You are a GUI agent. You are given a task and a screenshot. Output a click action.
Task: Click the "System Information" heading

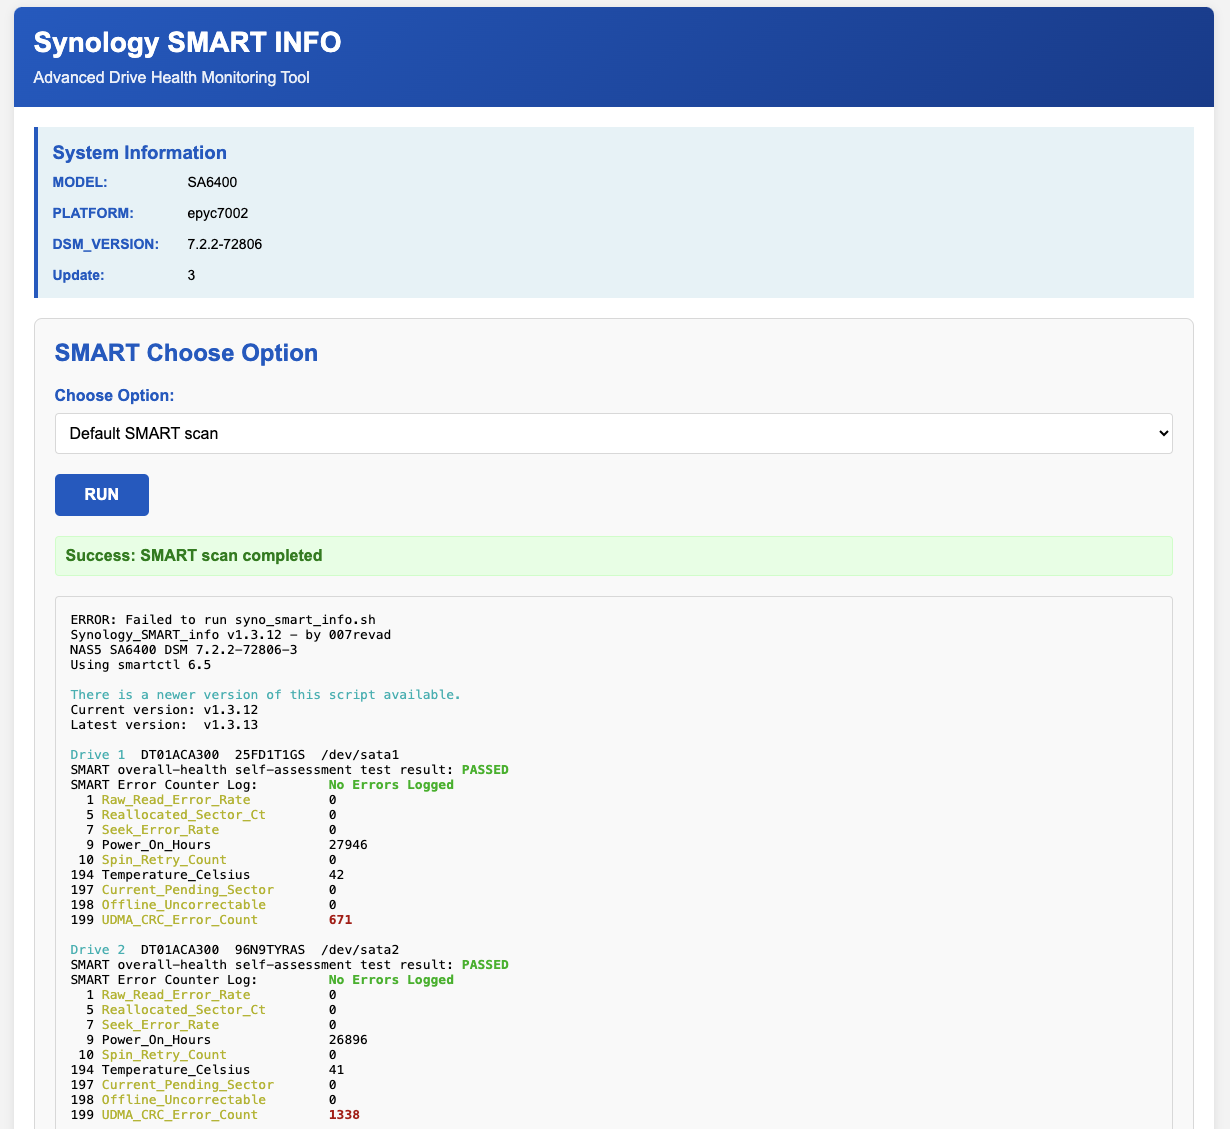pyautogui.click(x=140, y=153)
